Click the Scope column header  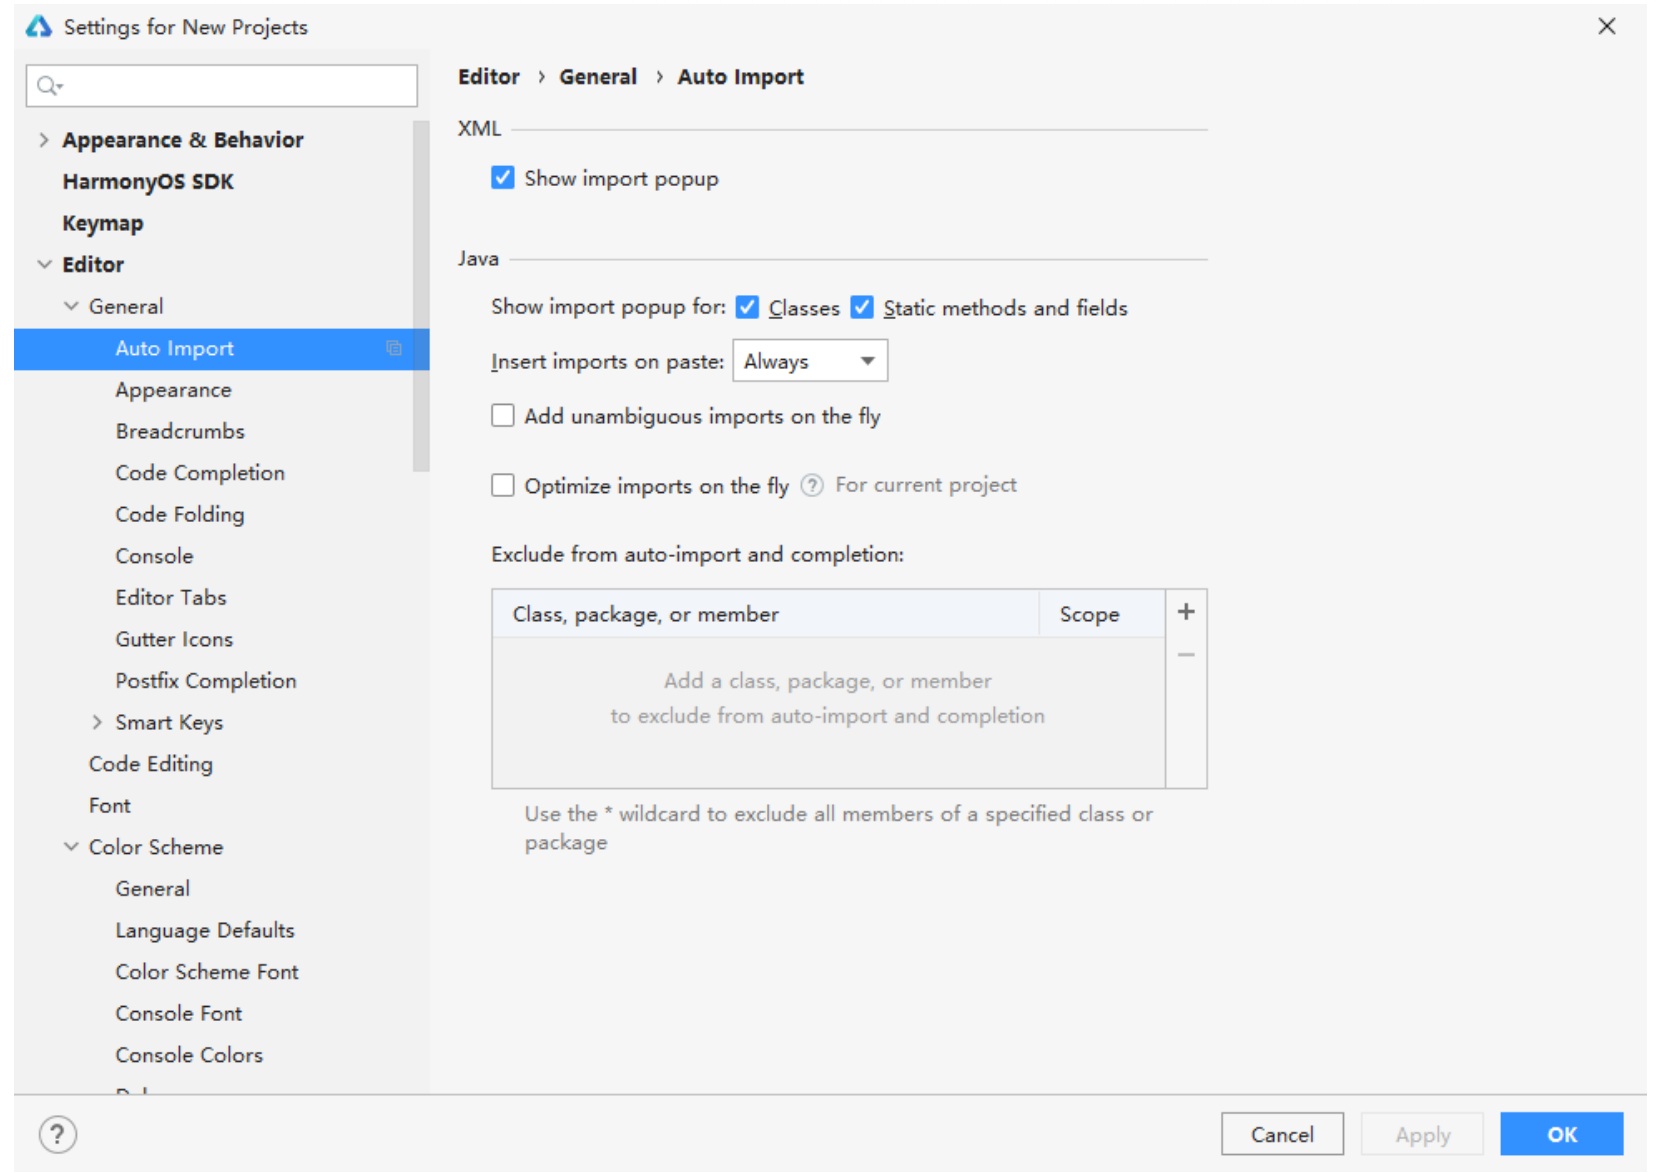(x=1102, y=614)
